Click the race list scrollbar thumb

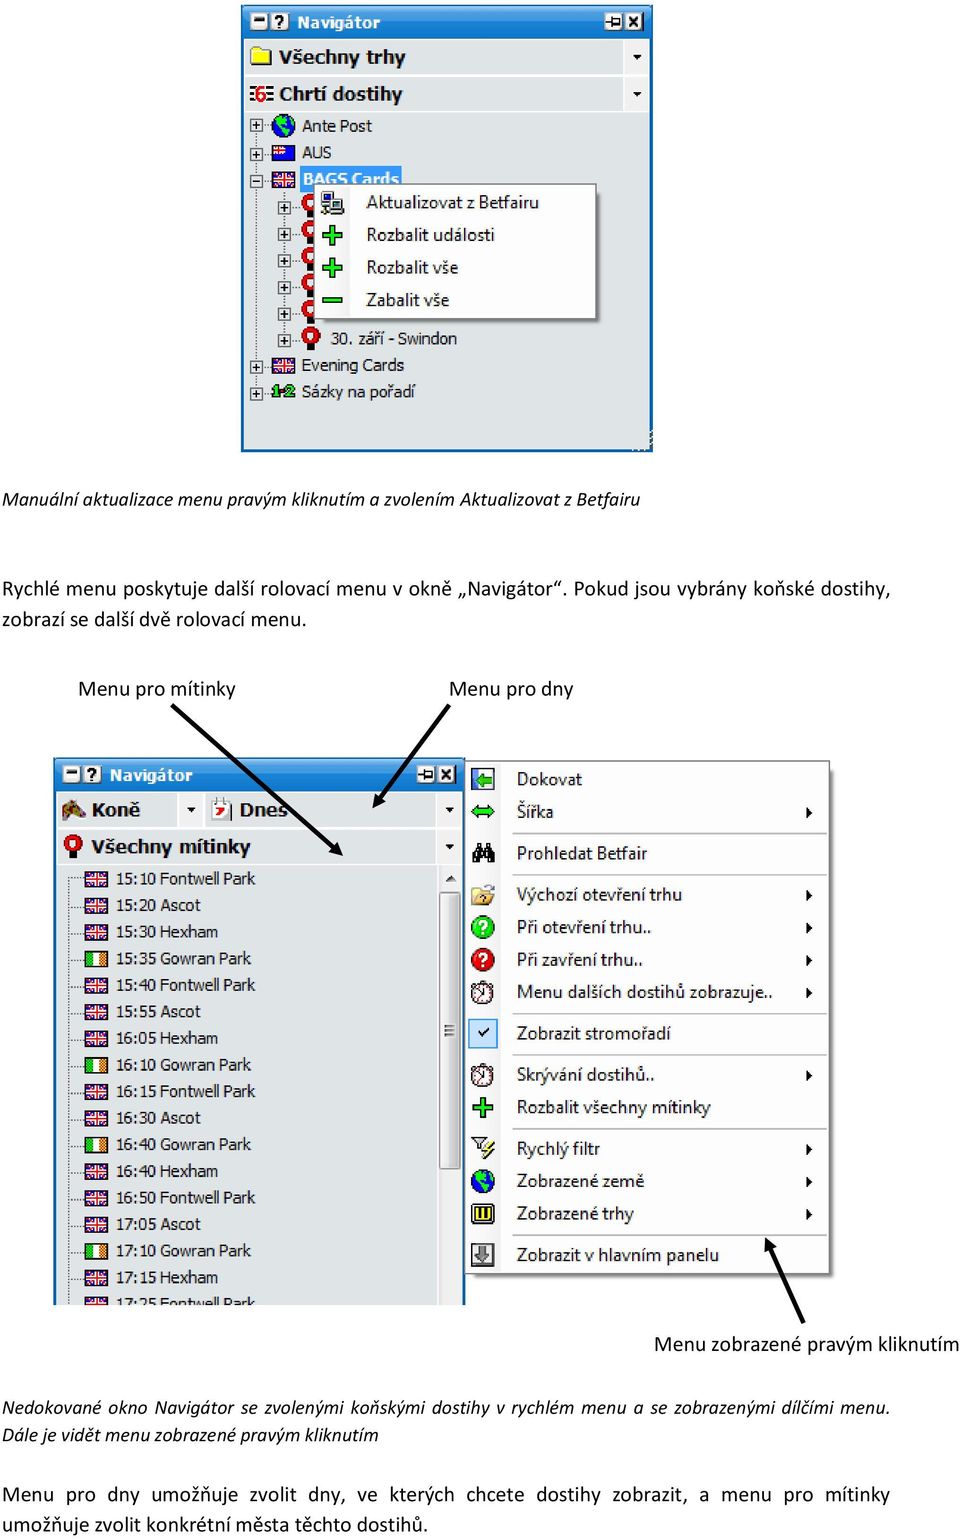tap(449, 1030)
